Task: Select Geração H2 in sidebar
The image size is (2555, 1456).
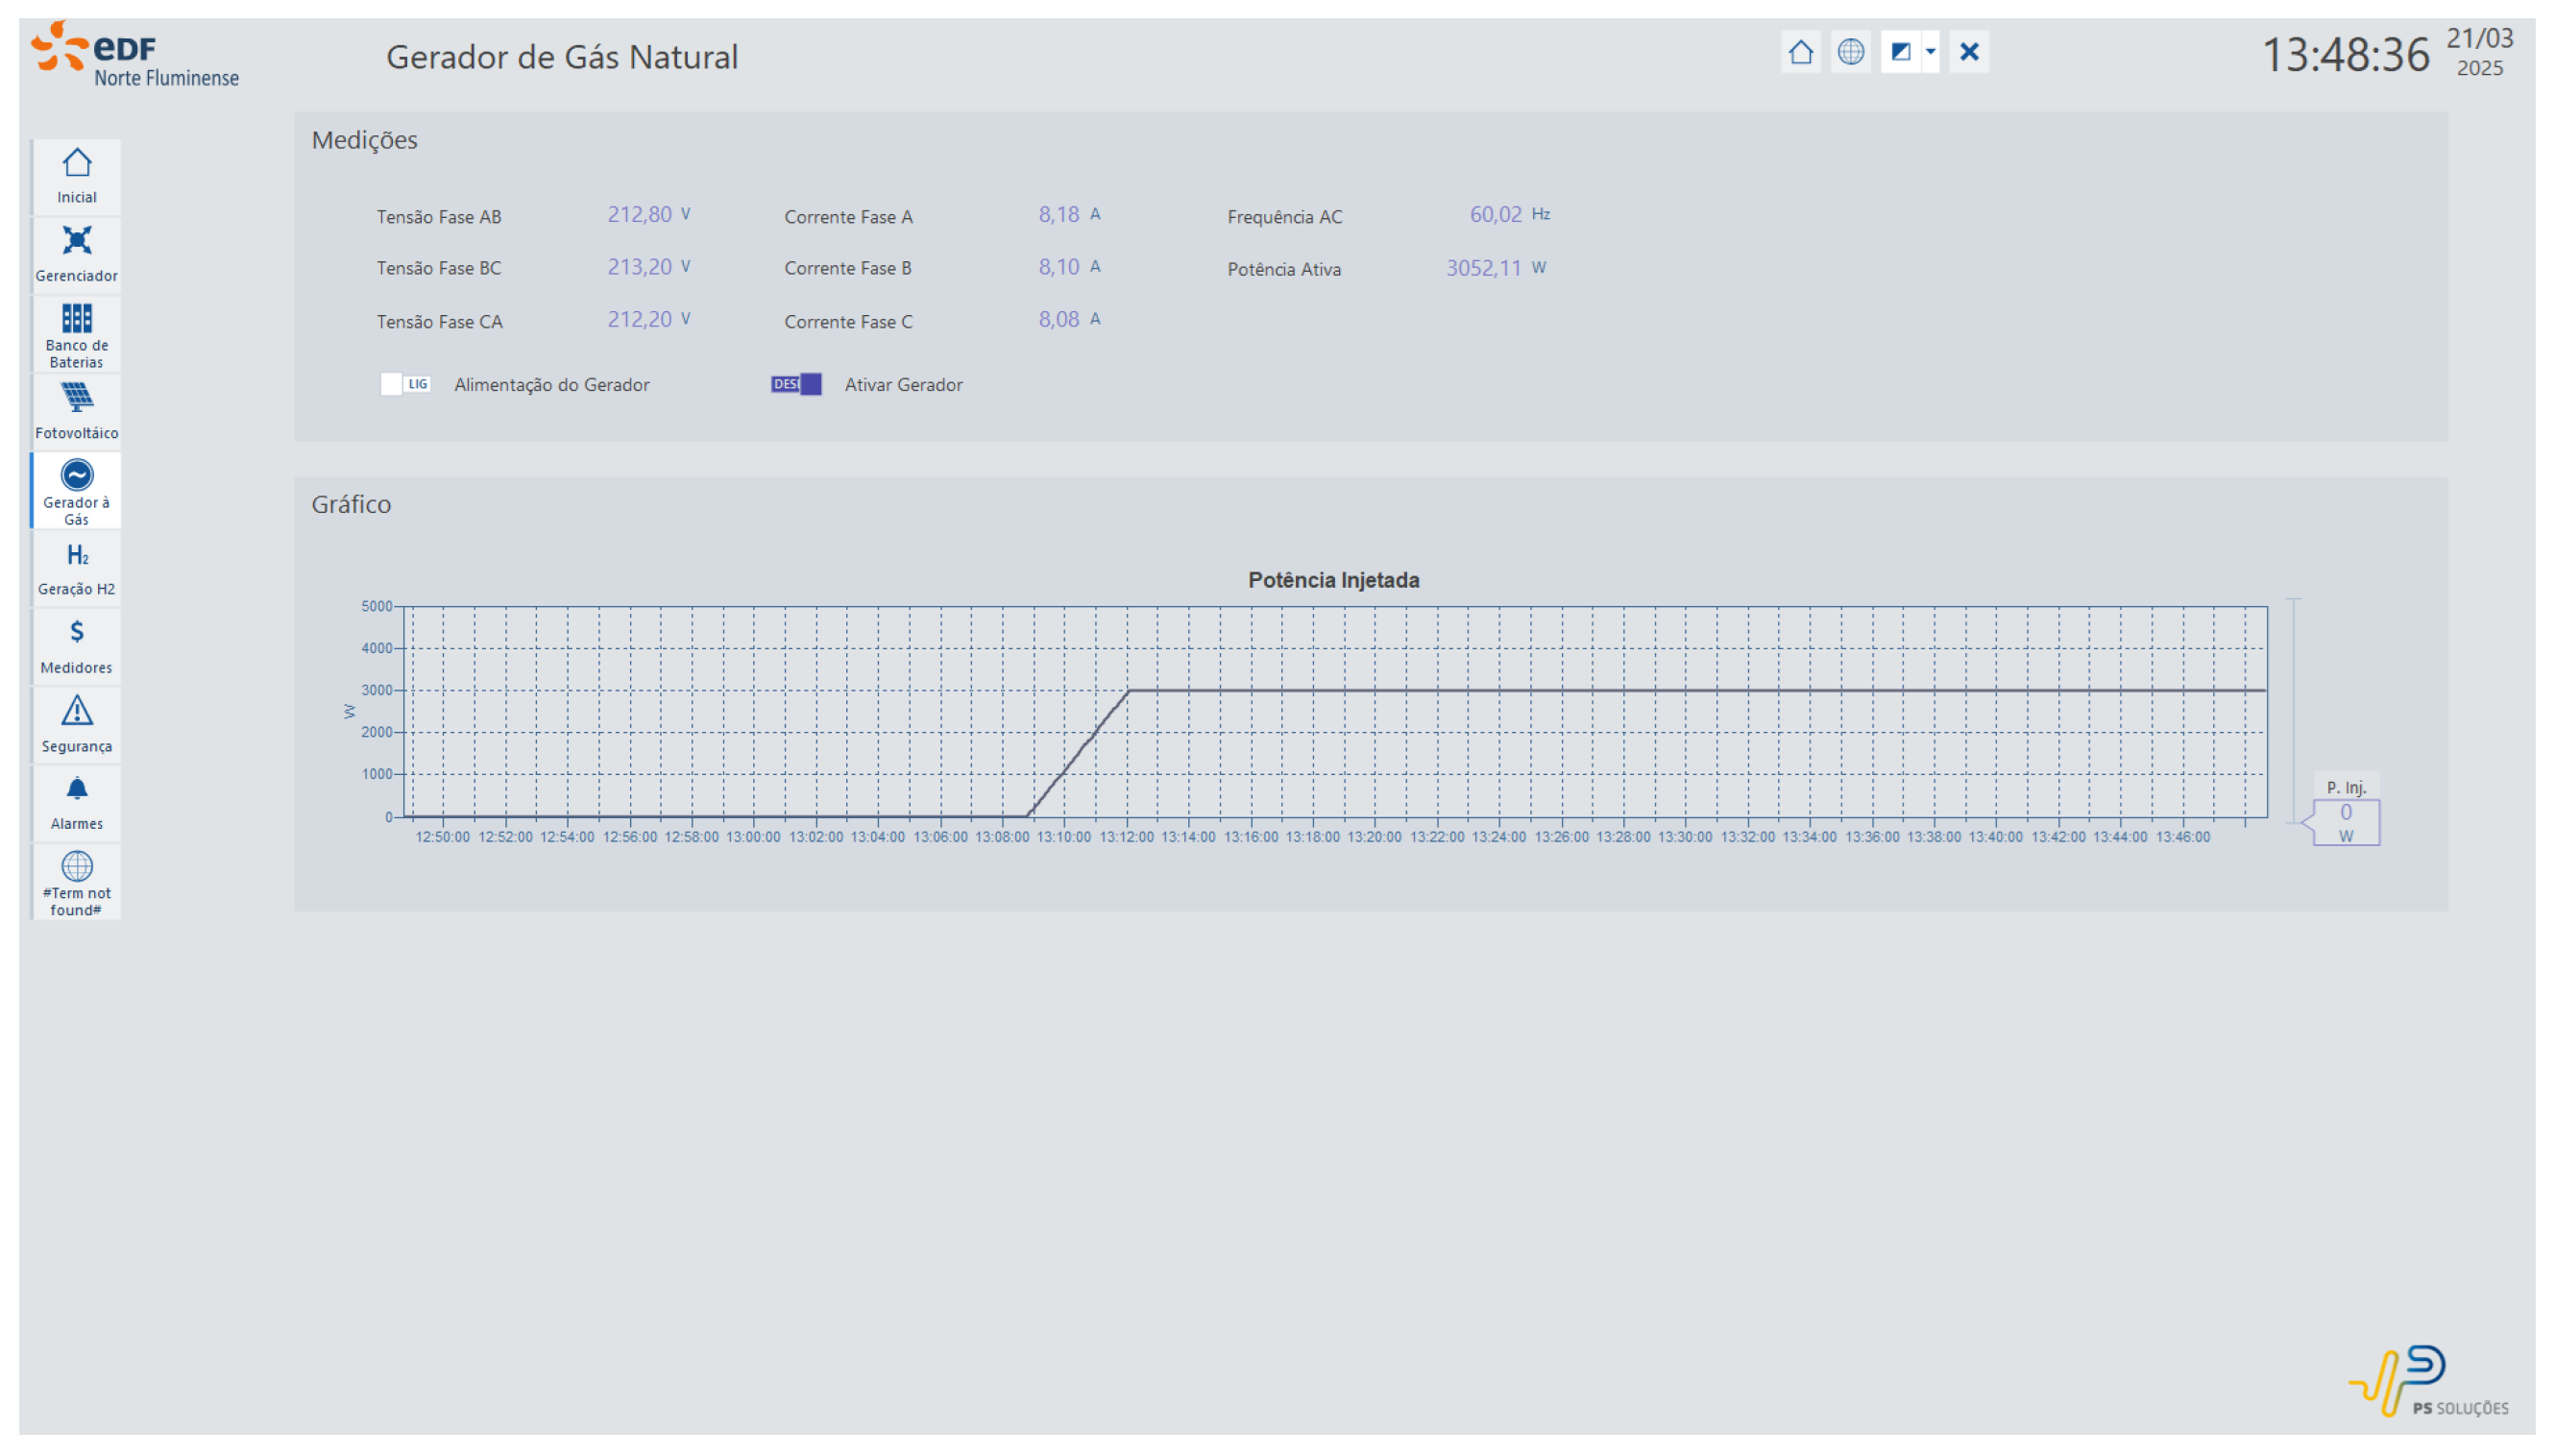Action: point(76,568)
